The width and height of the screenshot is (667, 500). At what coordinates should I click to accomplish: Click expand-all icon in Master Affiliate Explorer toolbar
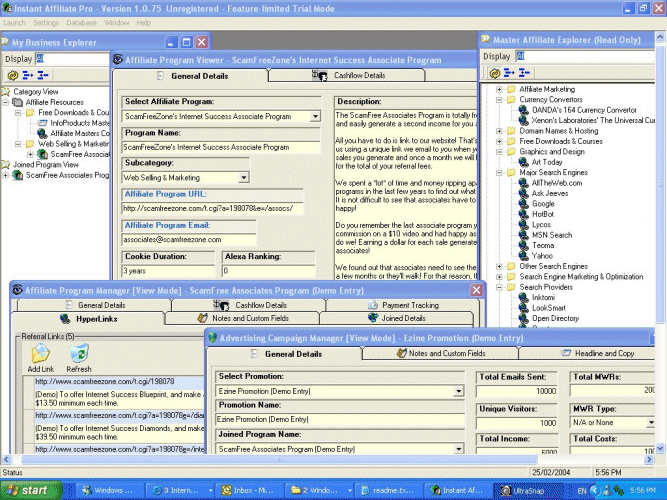(x=509, y=73)
